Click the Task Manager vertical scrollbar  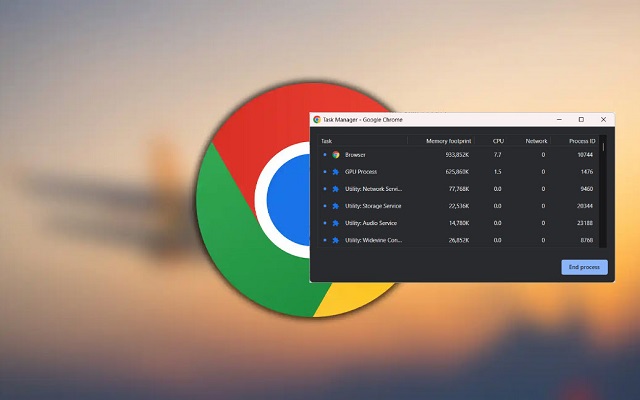(x=603, y=191)
